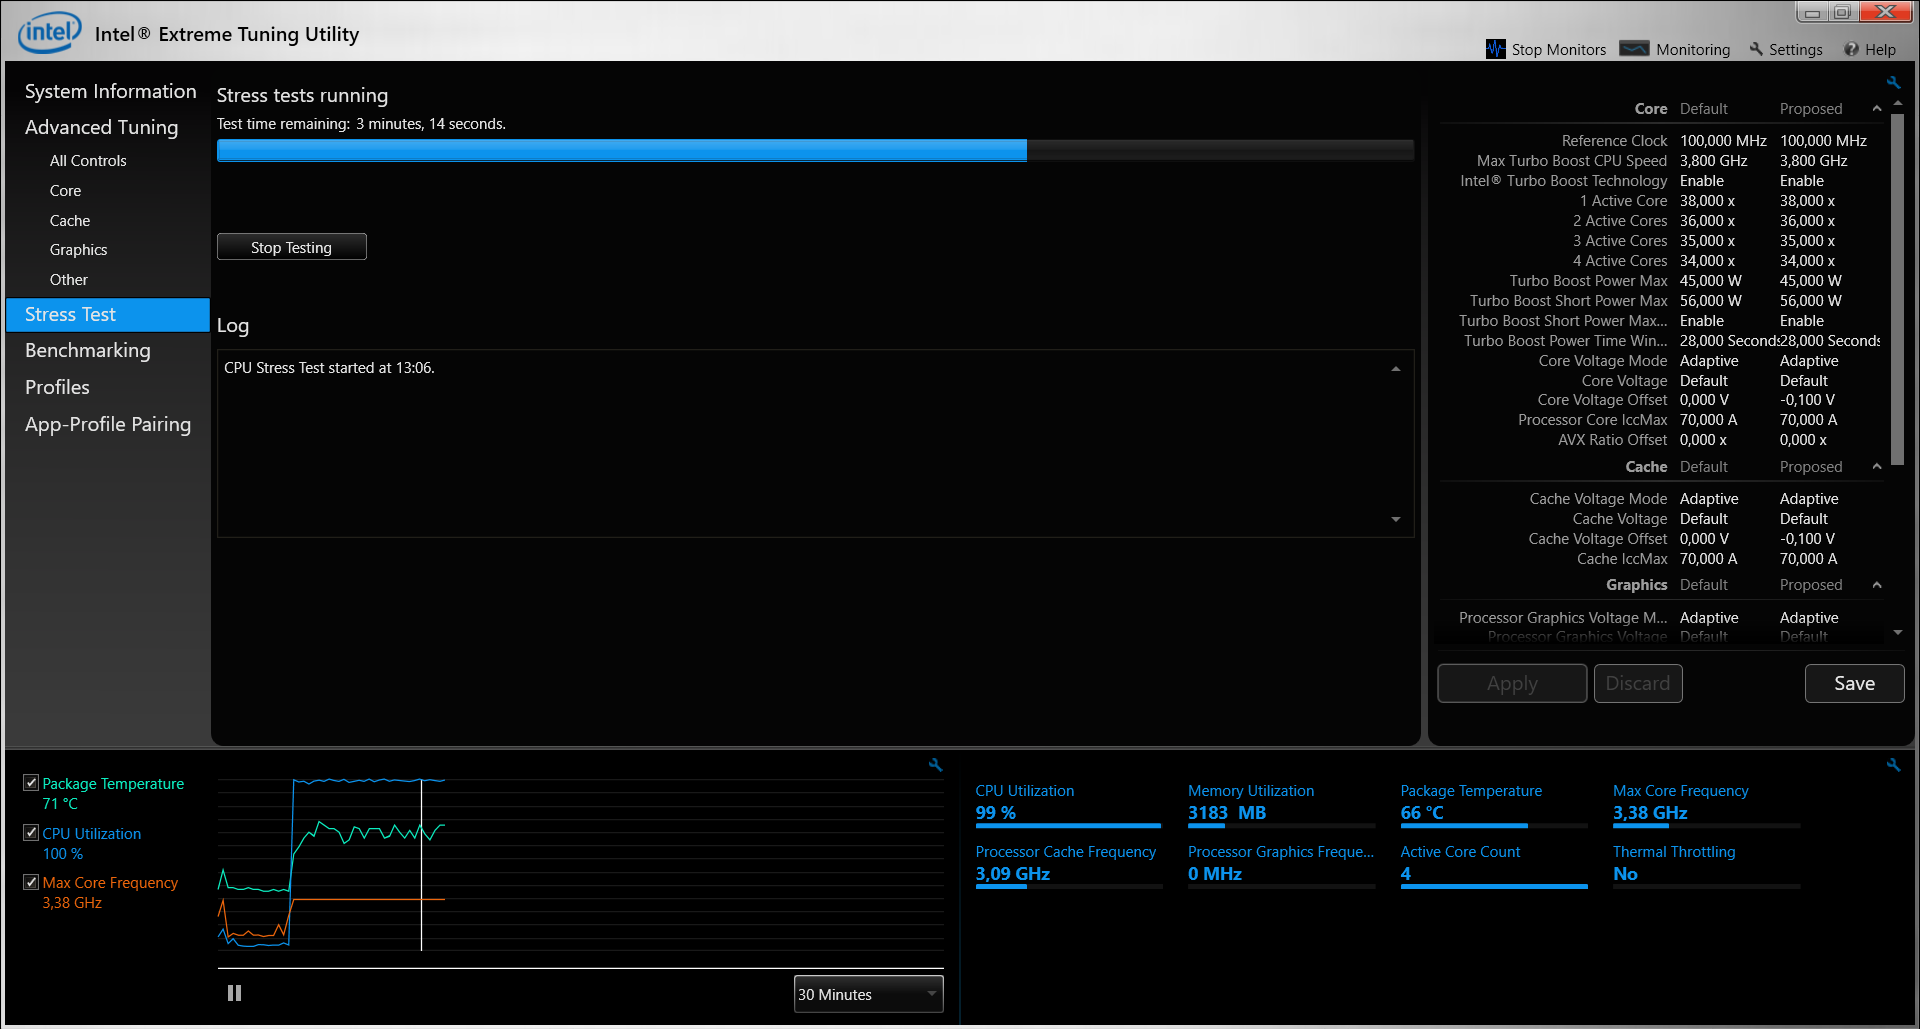
Task: Open the Stress Test section
Action: 108,315
